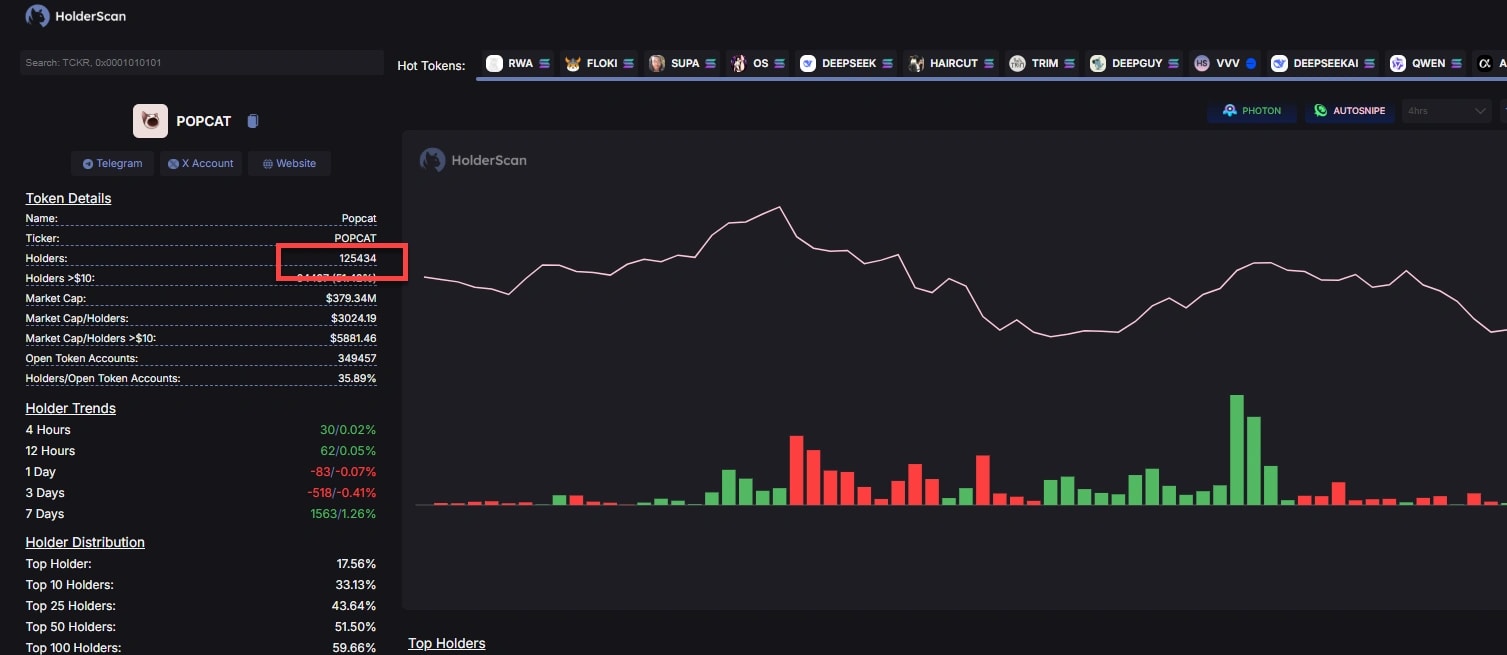Select FLOKI from the hot tokens
Image resolution: width=1507 pixels, height=655 pixels.
(x=600, y=63)
